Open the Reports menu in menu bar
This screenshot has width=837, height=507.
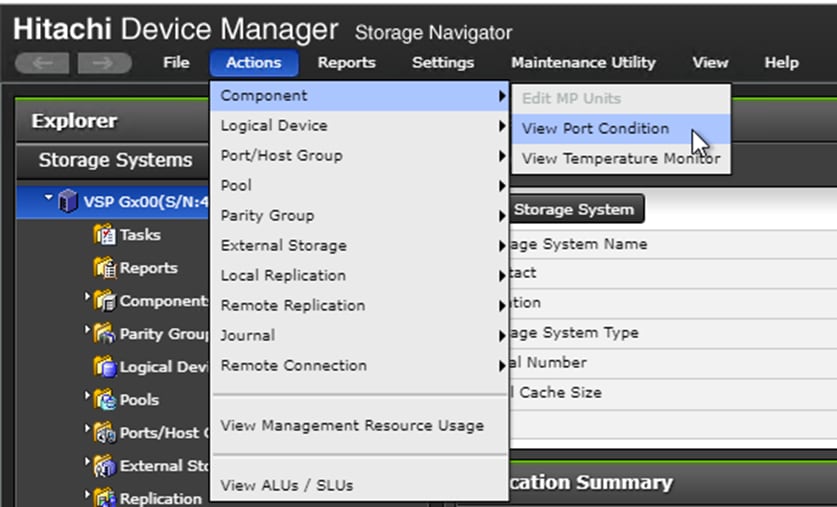(x=346, y=63)
